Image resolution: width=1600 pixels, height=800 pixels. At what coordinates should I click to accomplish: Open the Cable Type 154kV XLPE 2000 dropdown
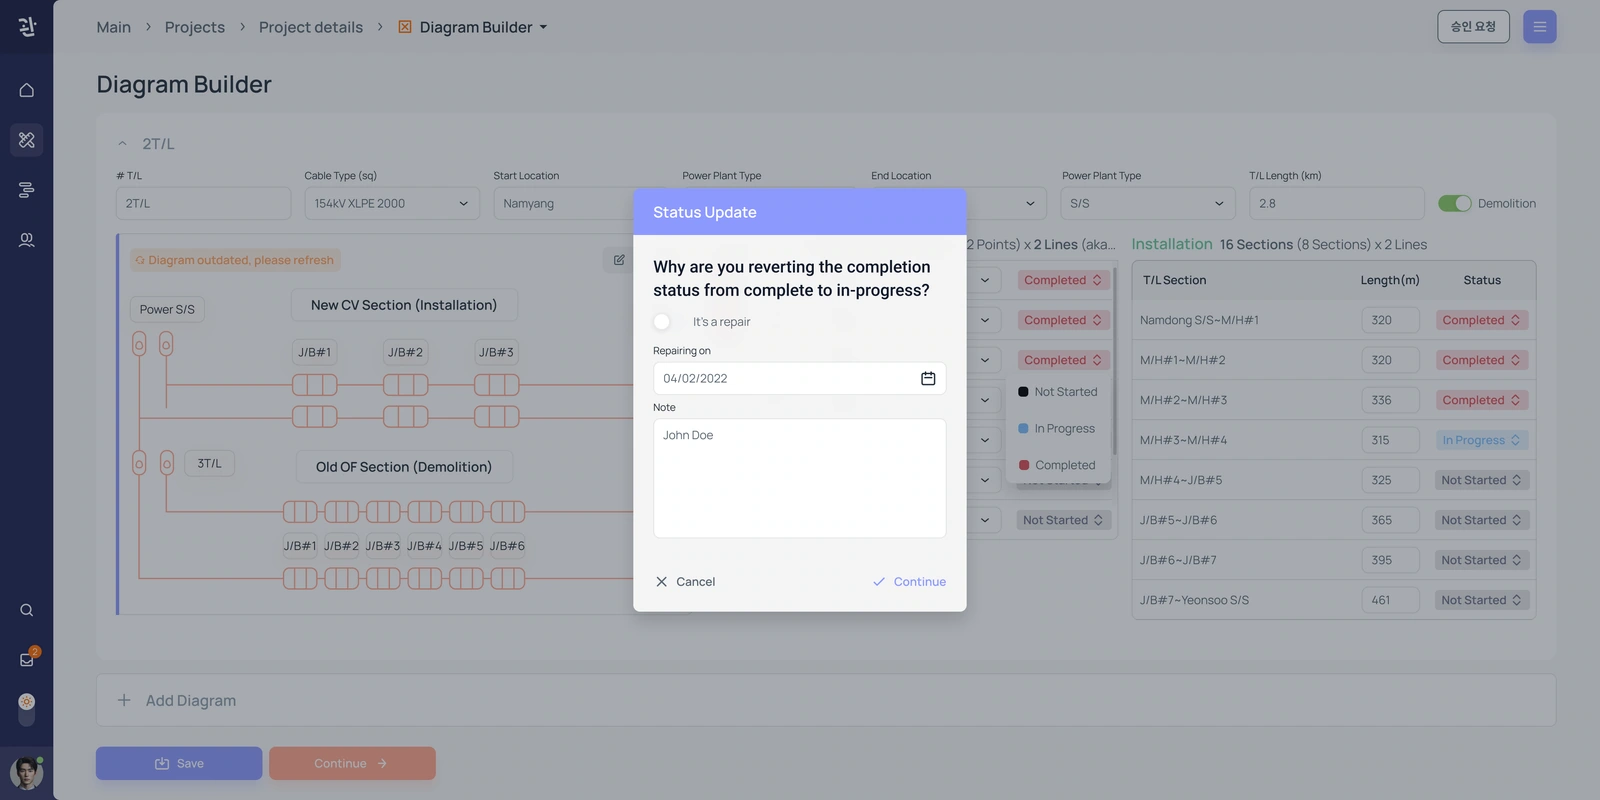392,203
